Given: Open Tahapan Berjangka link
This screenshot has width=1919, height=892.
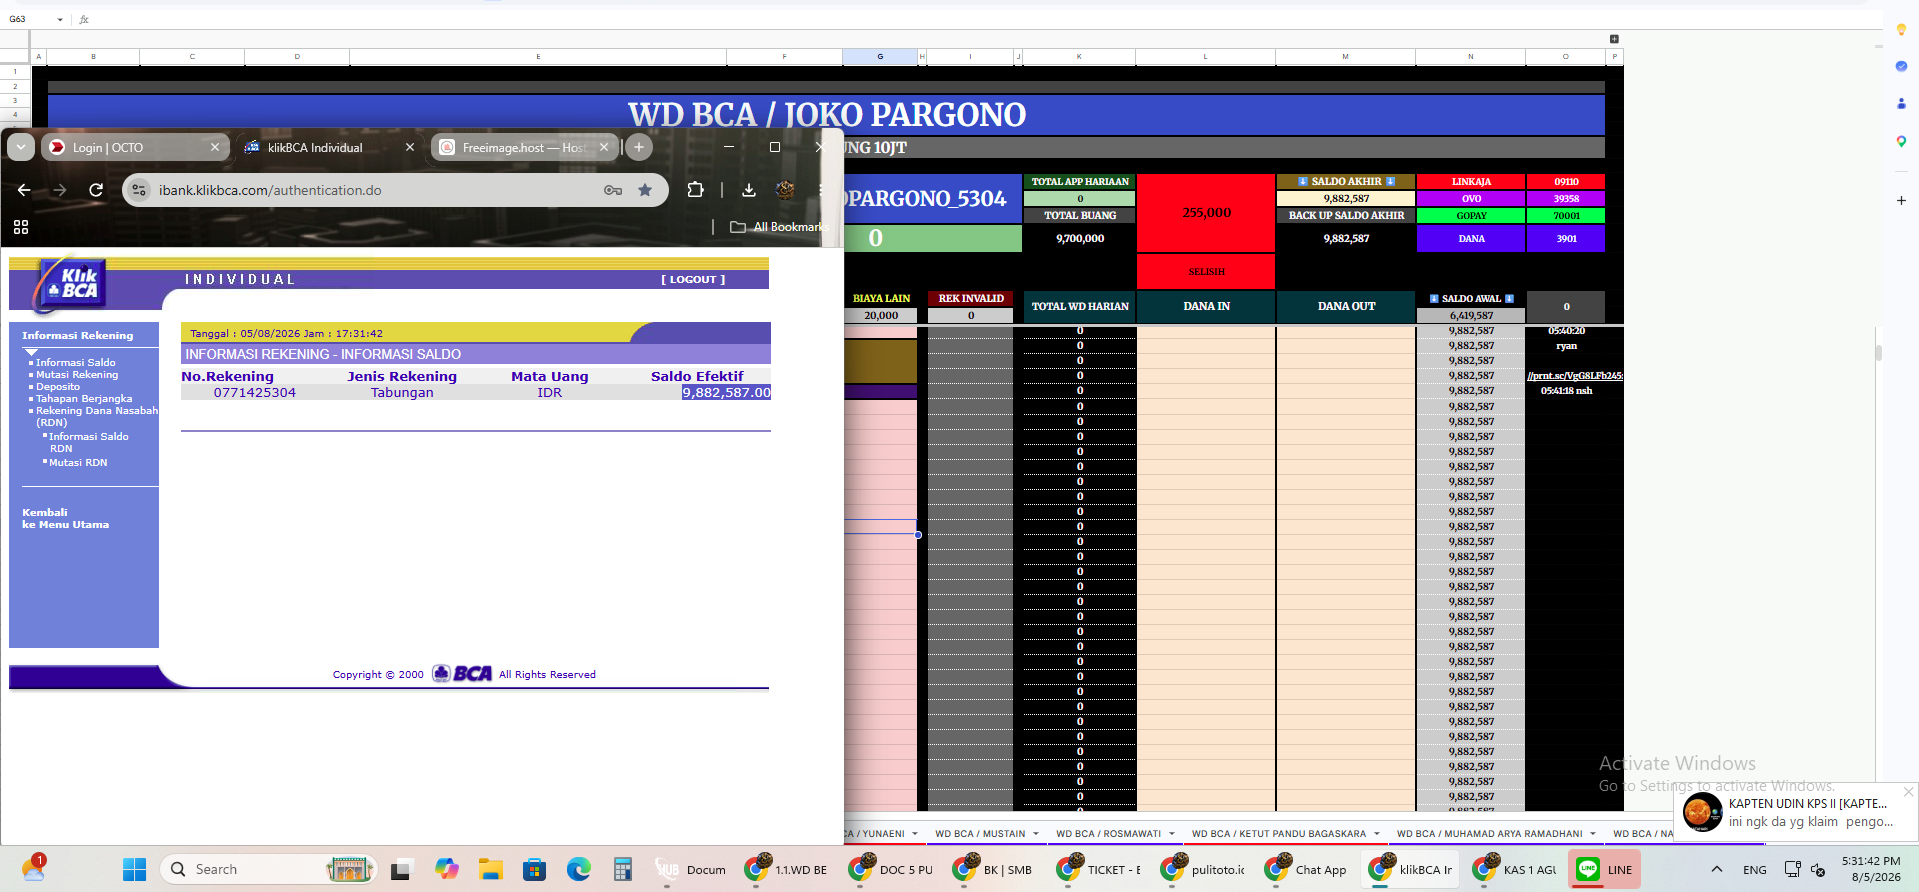Looking at the screenshot, I should (x=84, y=399).
